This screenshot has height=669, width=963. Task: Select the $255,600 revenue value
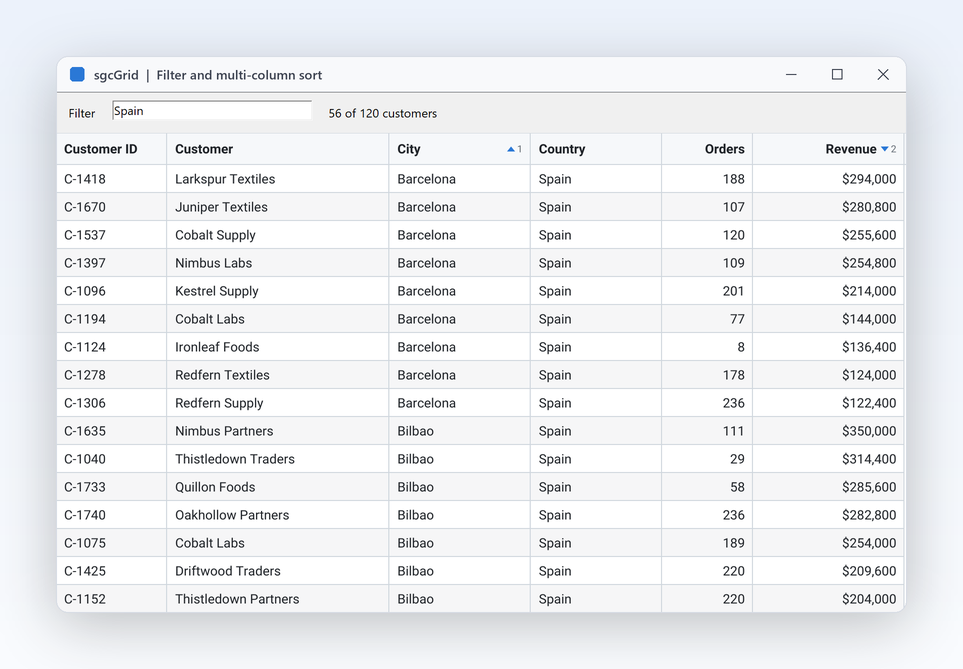pos(828,235)
